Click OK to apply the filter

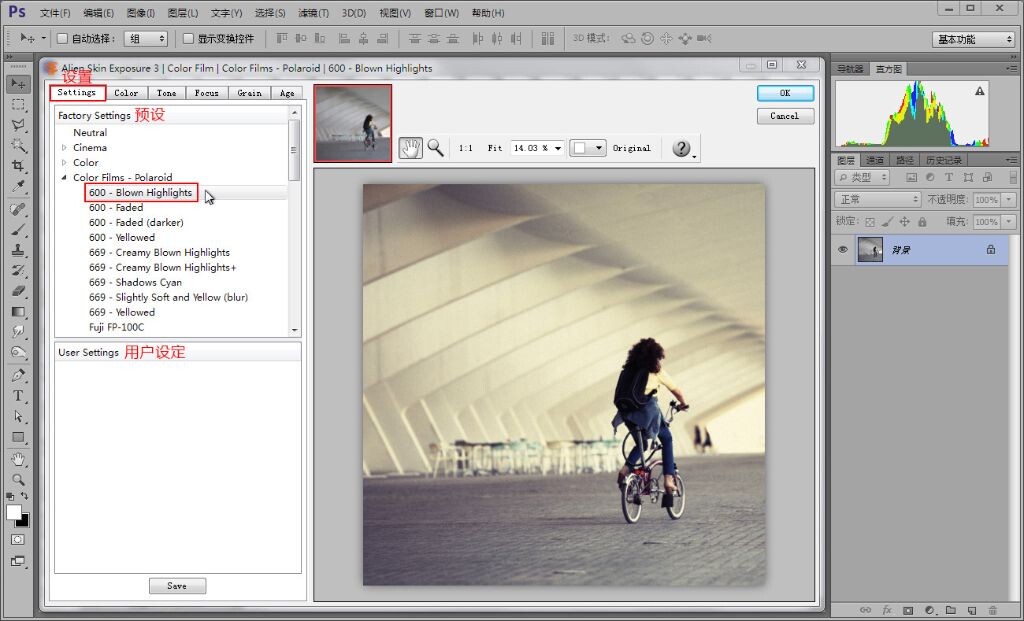pyautogui.click(x=785, y=93)
